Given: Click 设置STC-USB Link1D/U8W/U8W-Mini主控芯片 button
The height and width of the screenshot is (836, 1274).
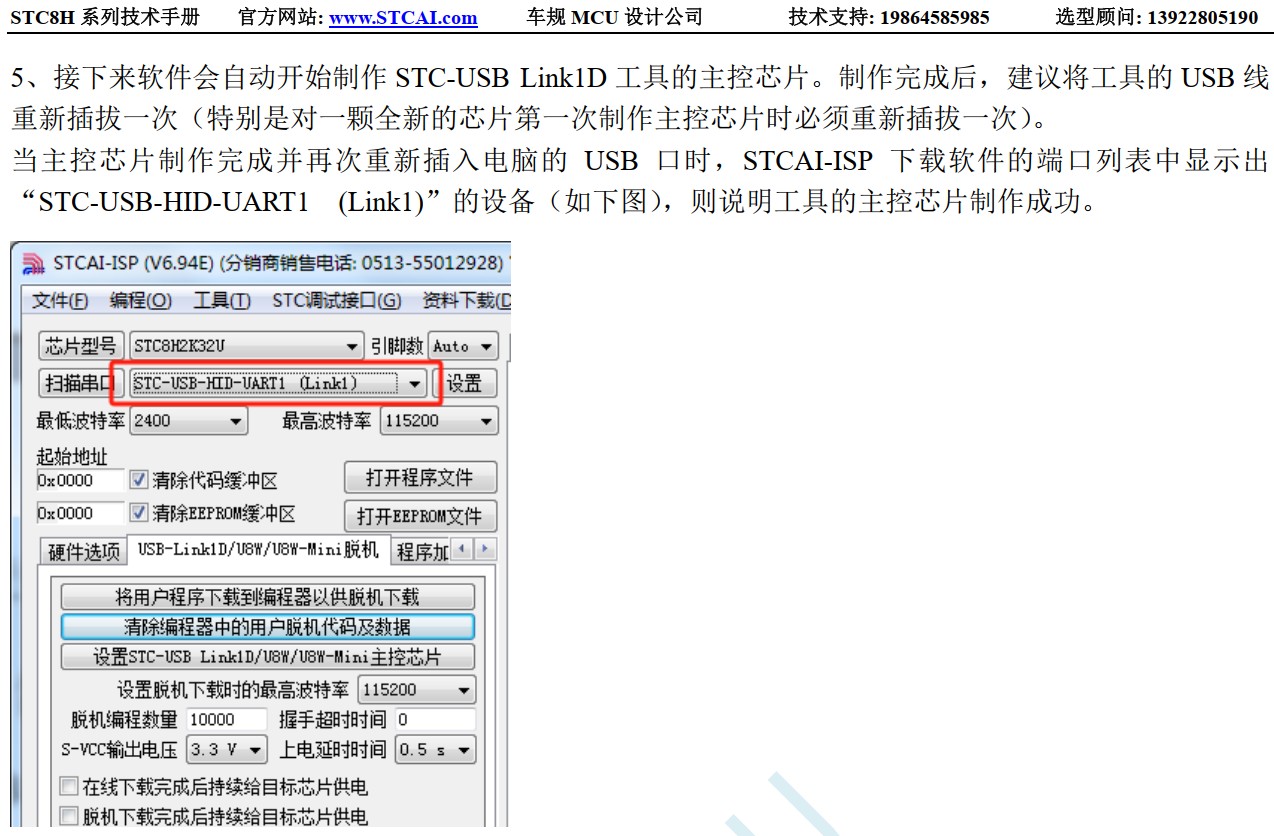Looking at the screenshot, I should (268, 657).
